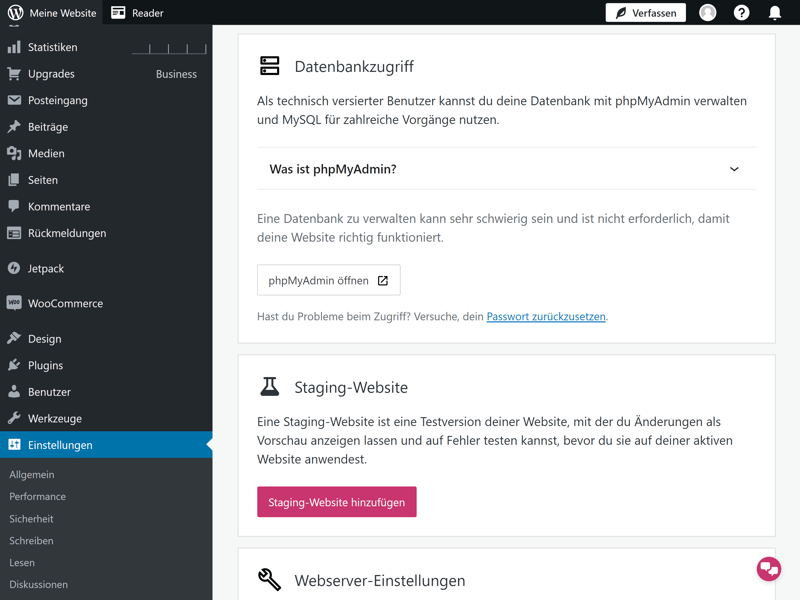Click 'Staging-Website hinzufügen' button
This screenshot has width=800, height=600.
(336, 502)
